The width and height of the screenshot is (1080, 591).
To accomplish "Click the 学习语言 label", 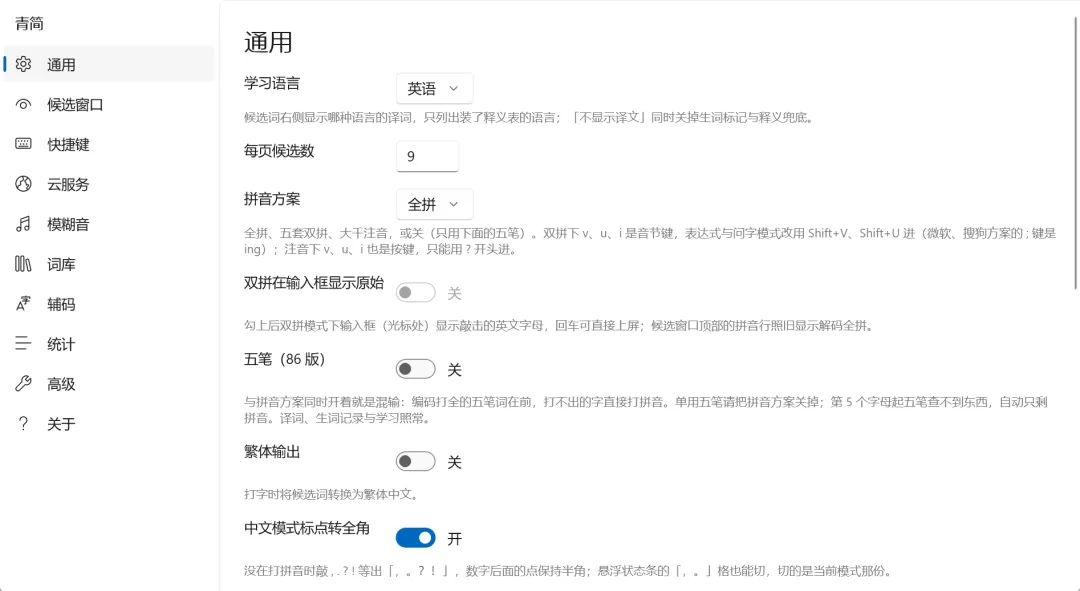I will 272,83.
